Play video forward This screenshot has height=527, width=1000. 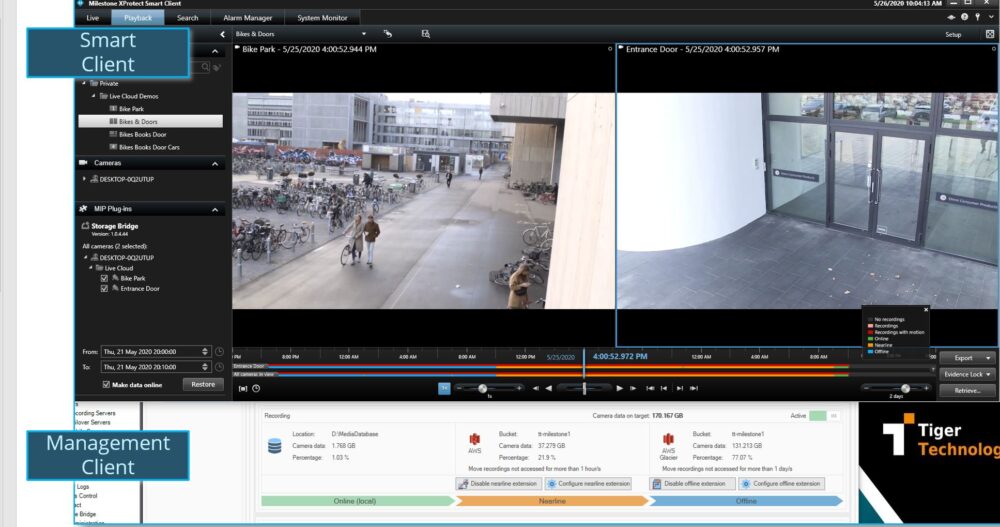tap(620, 388)
